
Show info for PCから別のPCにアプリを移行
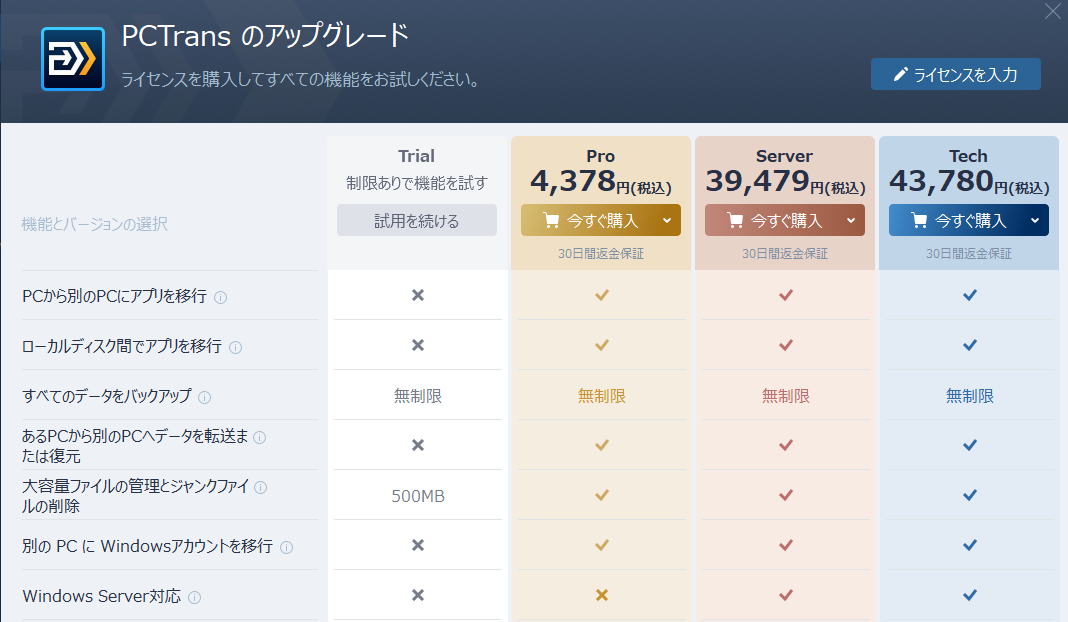[221, 297]
